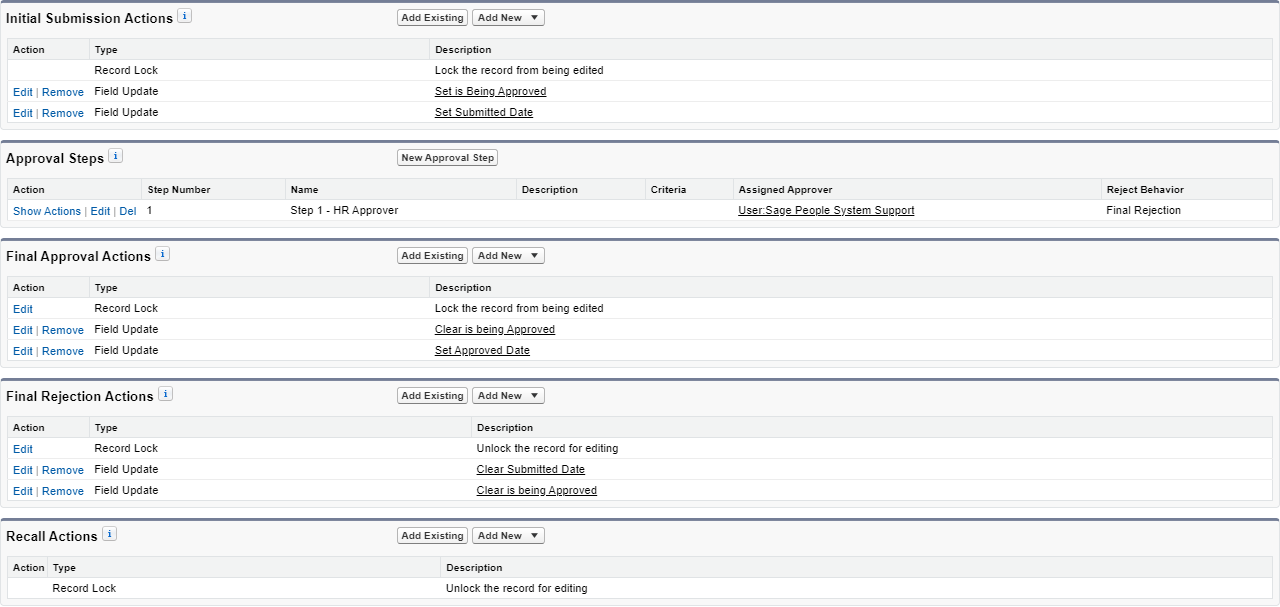
Task: Remove the Set Submitted Date field update
Action: 63,113
